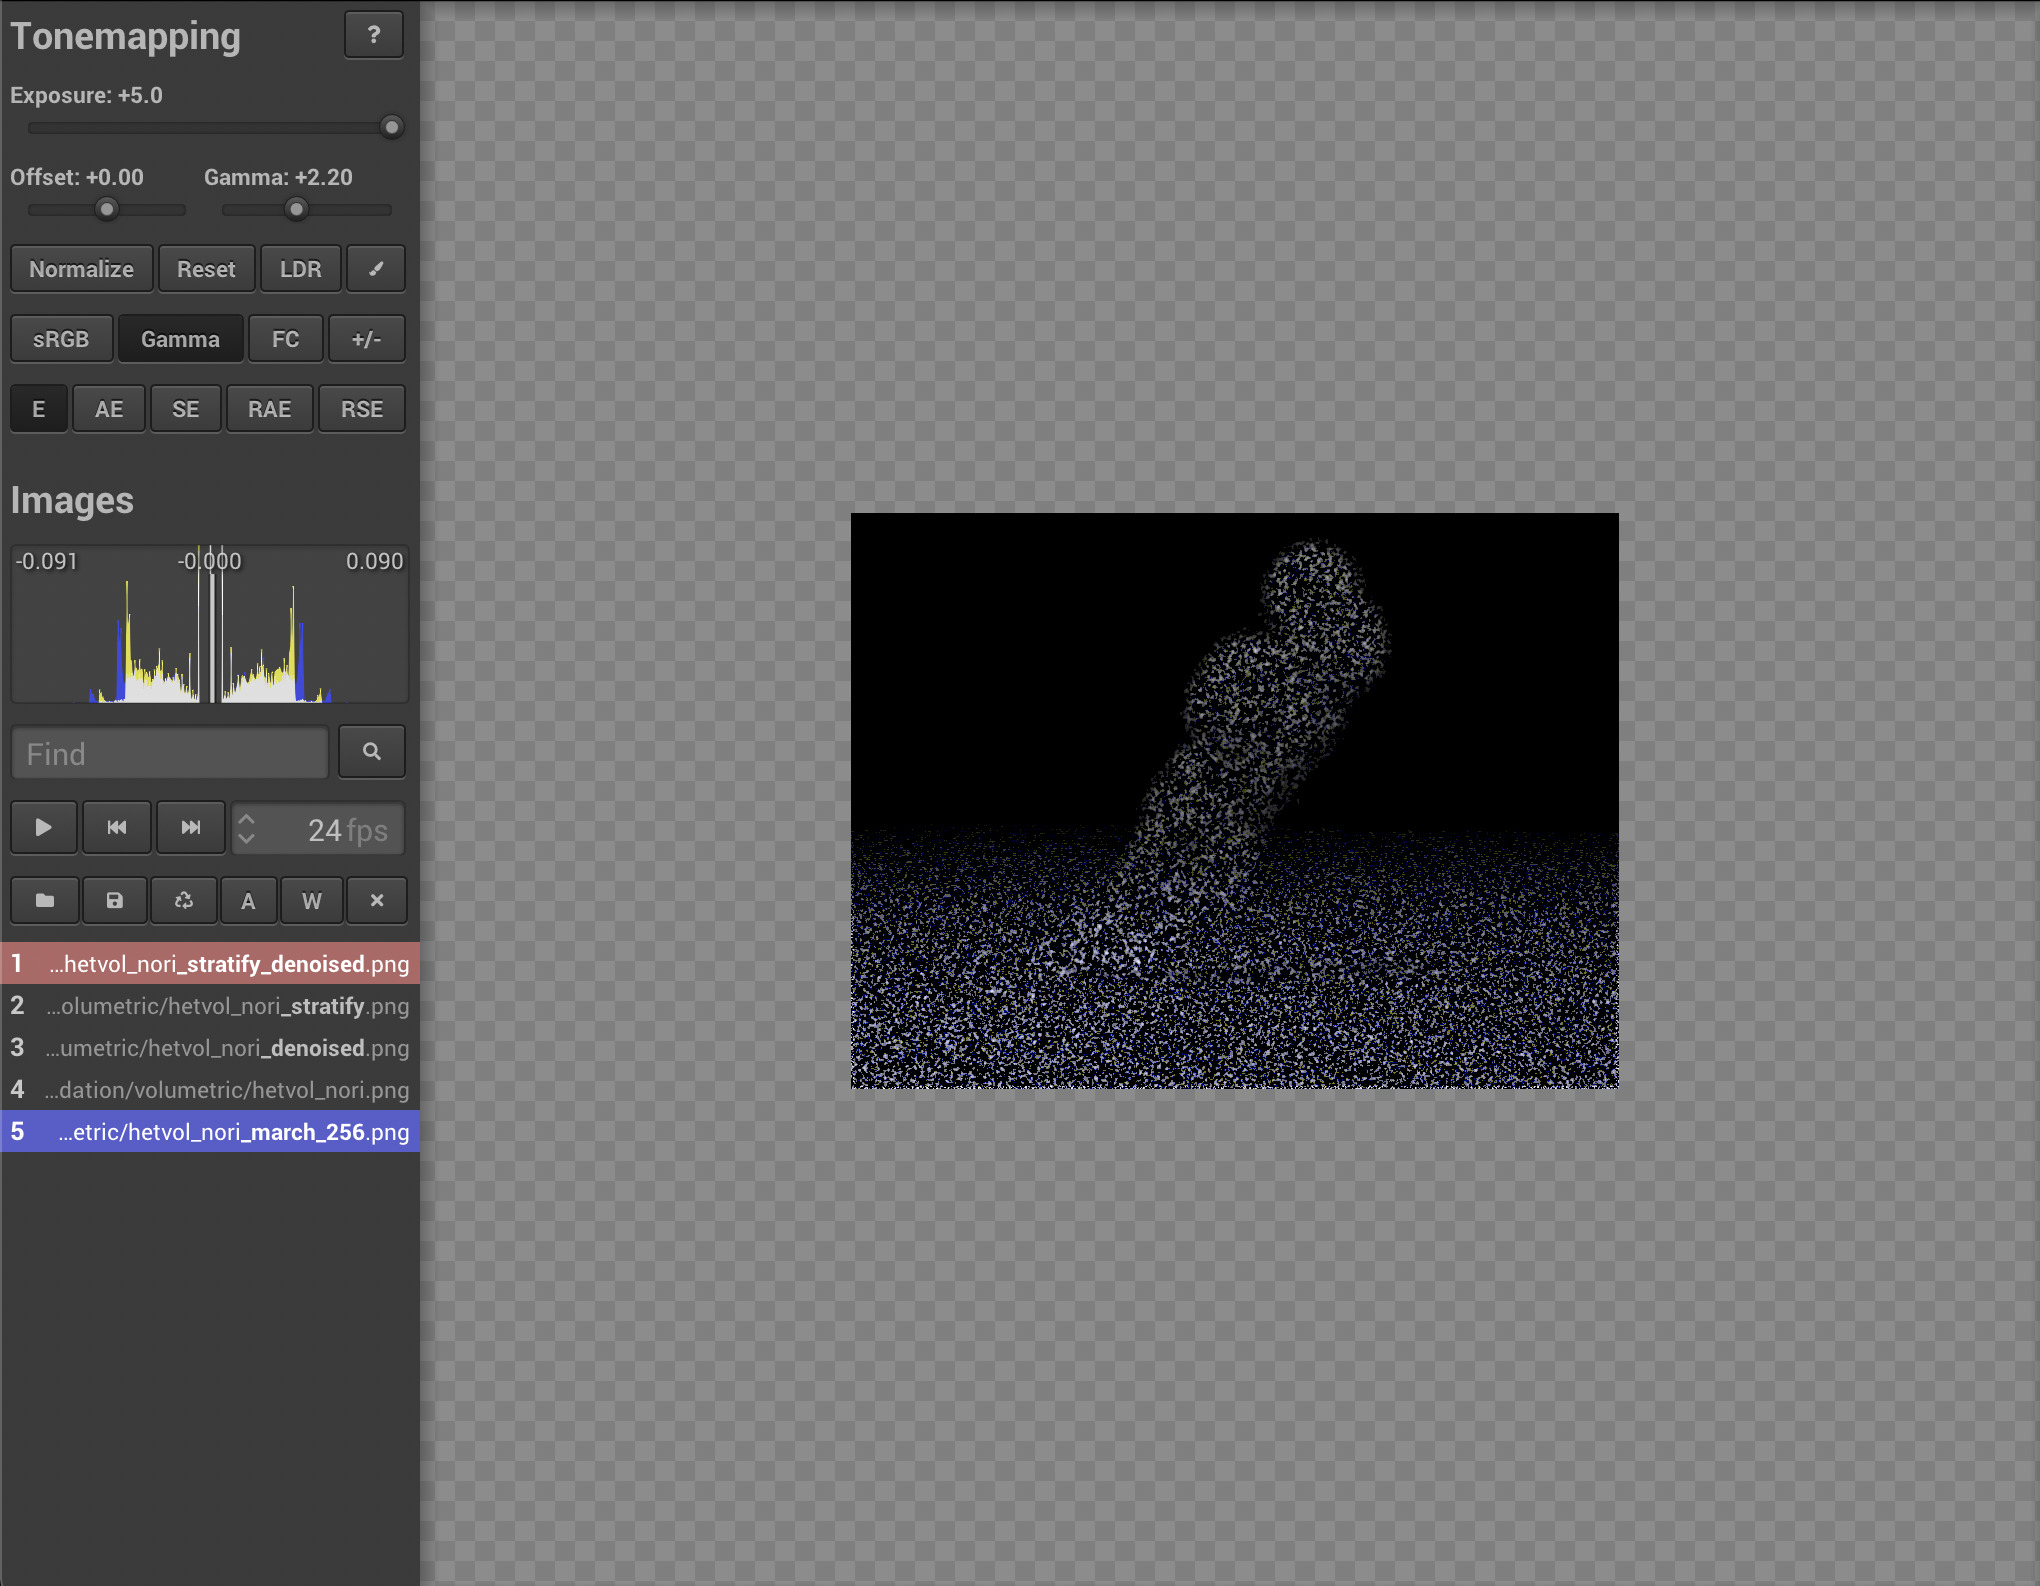Image resolution: width=2040 pixels, height=1586 pixels.
Task: Reload the image with the recycle icon
Action: click(184, 901)
